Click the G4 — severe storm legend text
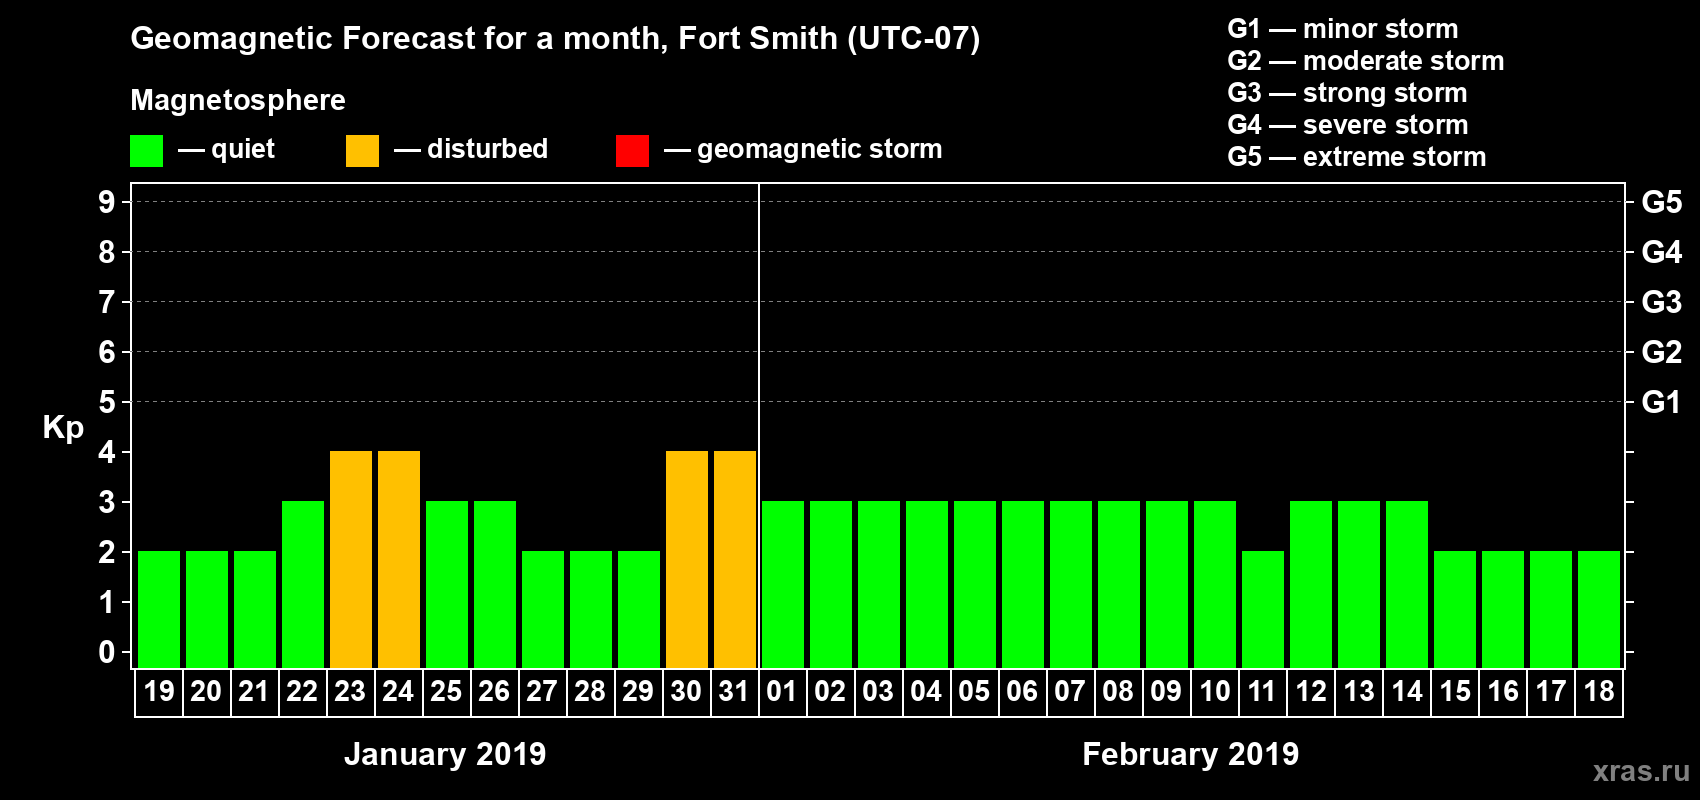The height and width of the screenshot is (800, 1700). [x=1348, y=125]
